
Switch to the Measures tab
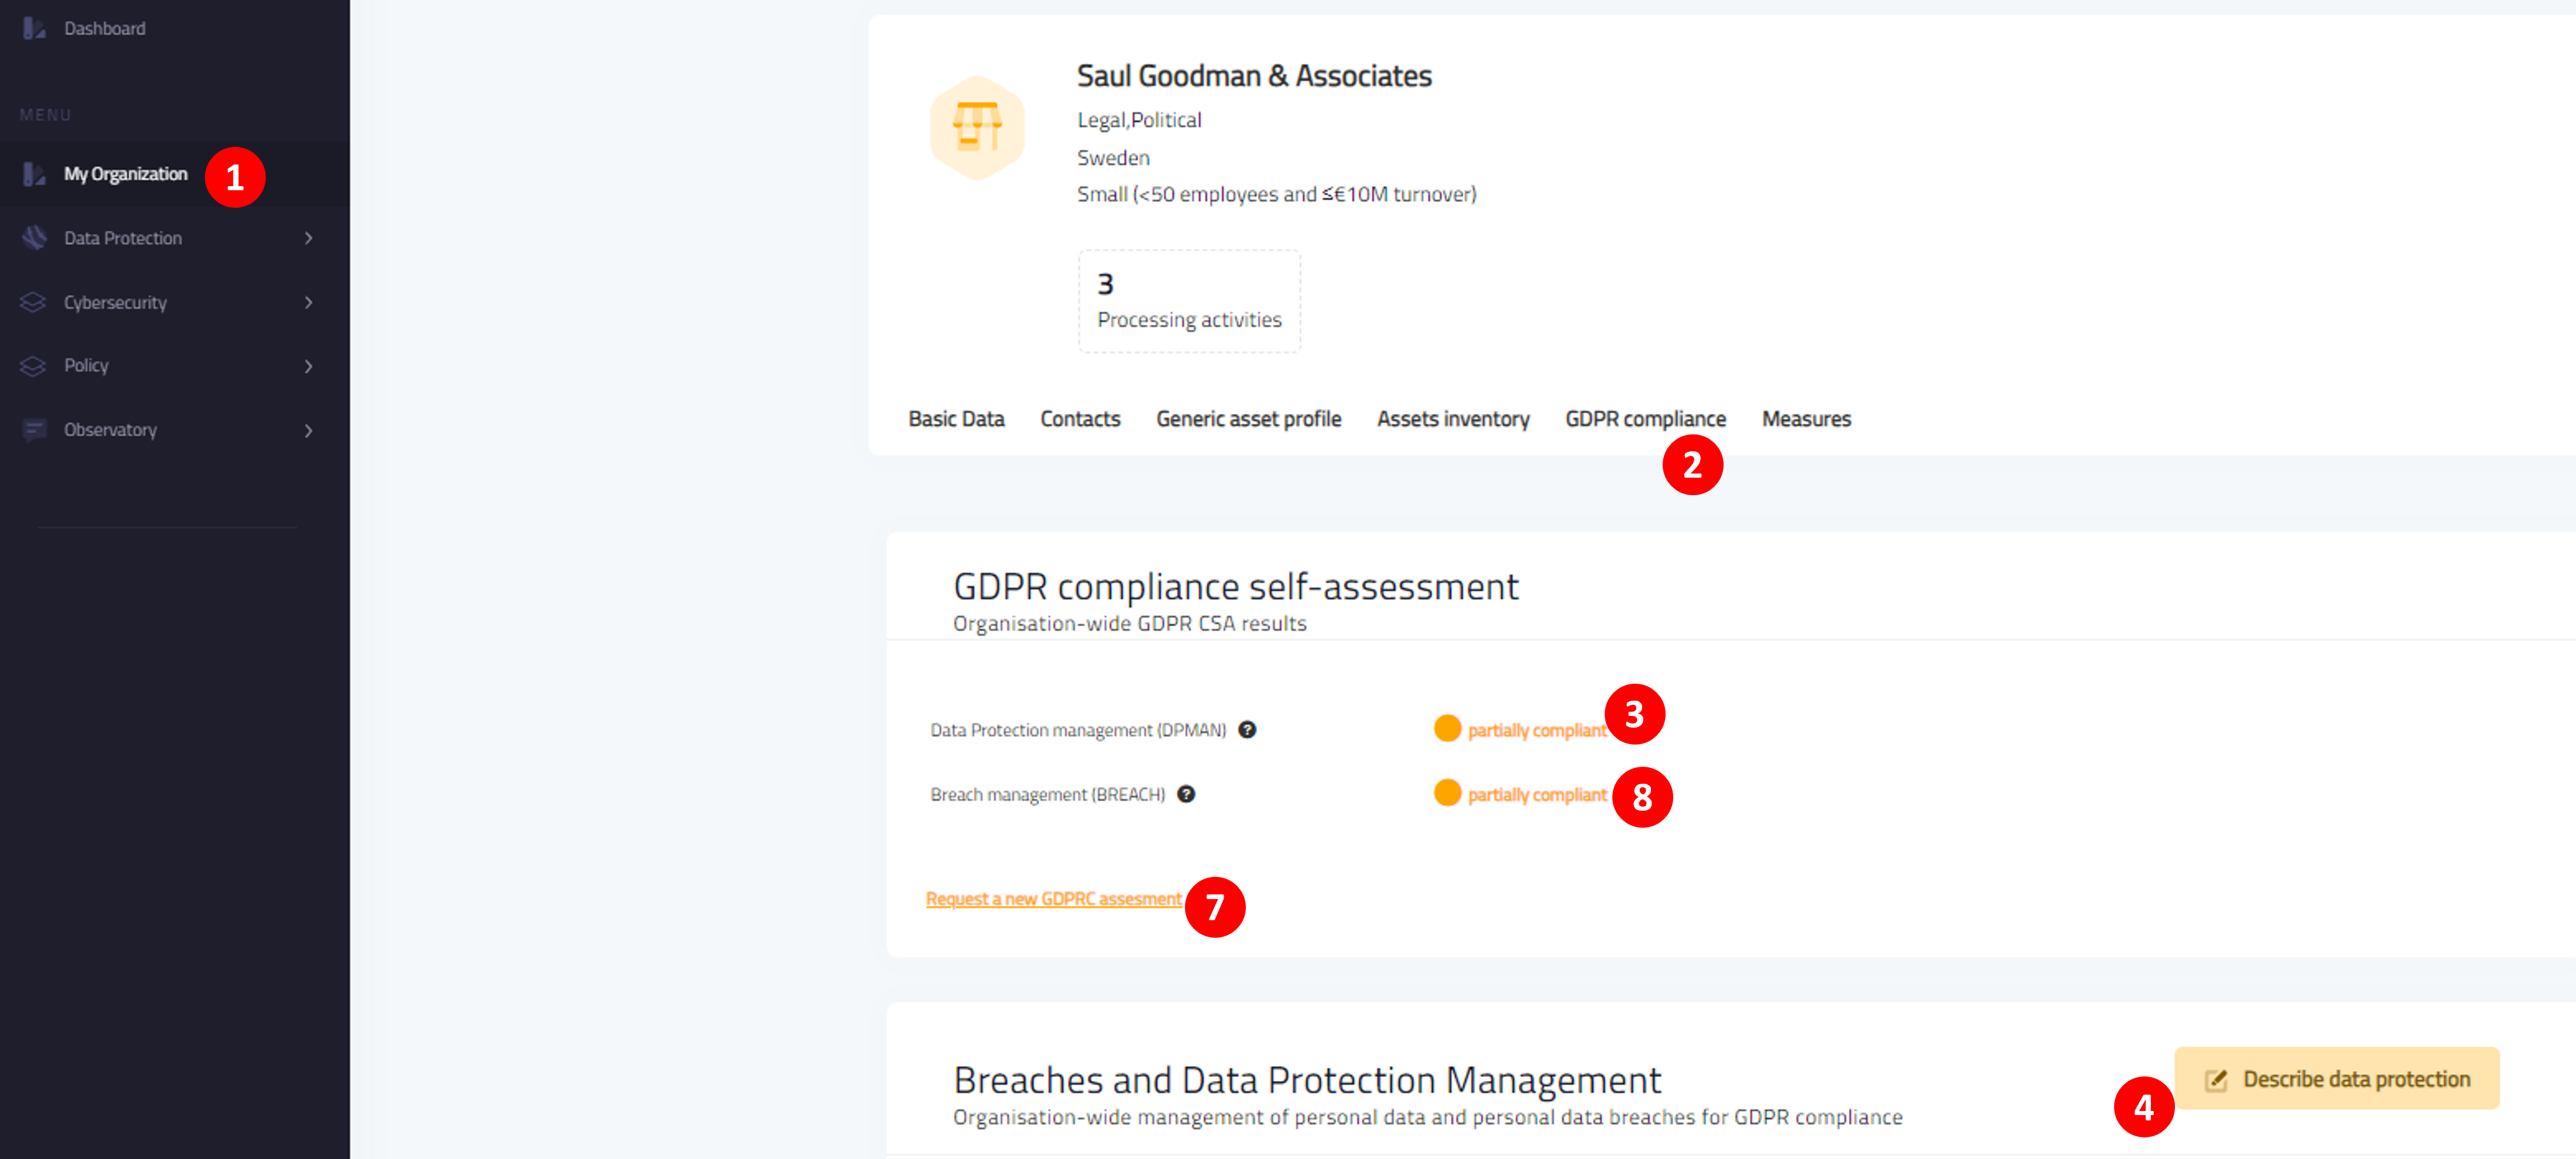tap(1806, 419)
